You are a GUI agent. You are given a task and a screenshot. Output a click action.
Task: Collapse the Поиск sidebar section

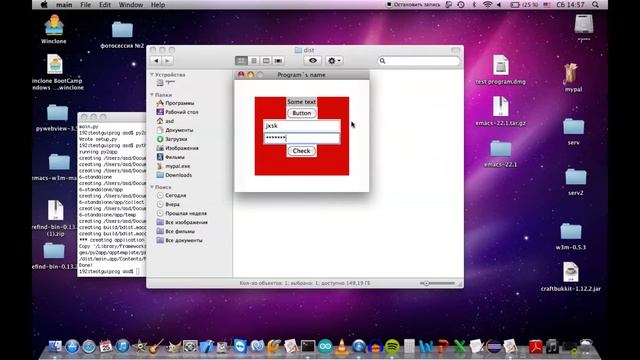pyautogui.click(x=152, y=187)
